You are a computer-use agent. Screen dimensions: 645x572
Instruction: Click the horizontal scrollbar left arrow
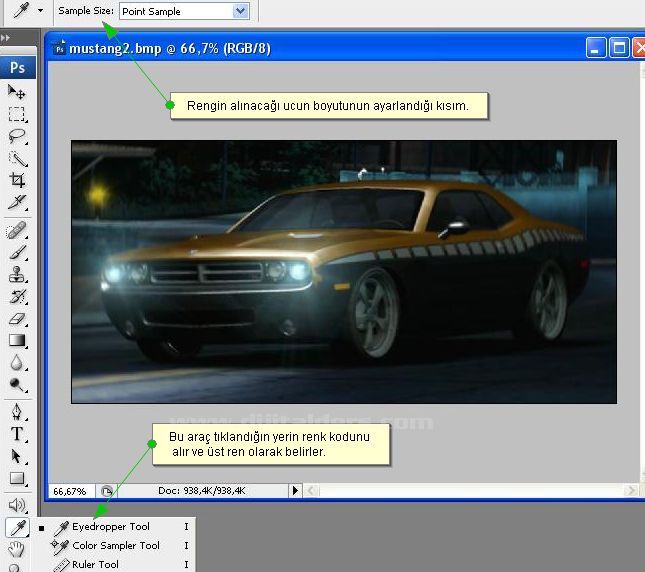click(x=311, y=490)
